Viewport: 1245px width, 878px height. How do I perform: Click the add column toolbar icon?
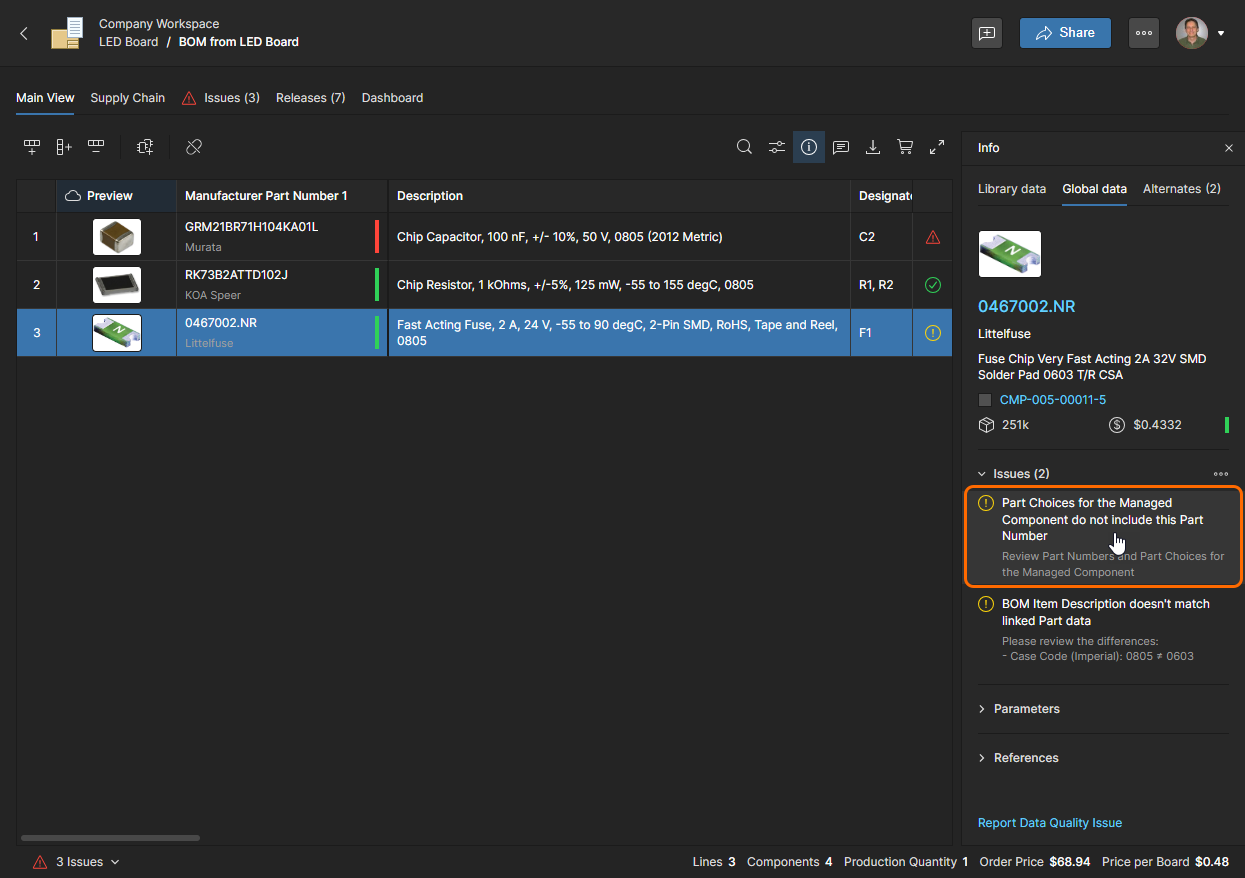pos(64,147)
